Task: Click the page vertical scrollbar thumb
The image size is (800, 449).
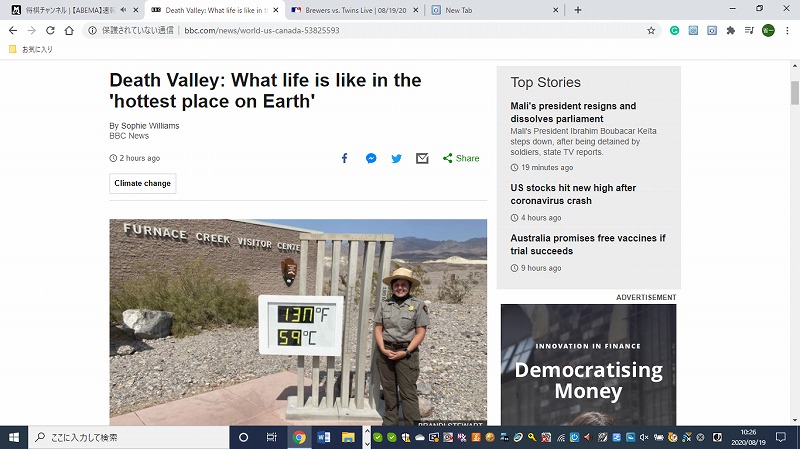Action: tap(794, 92)
